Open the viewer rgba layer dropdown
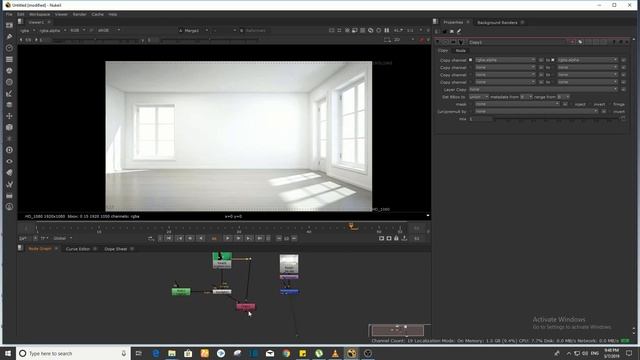 coord(28,31)
